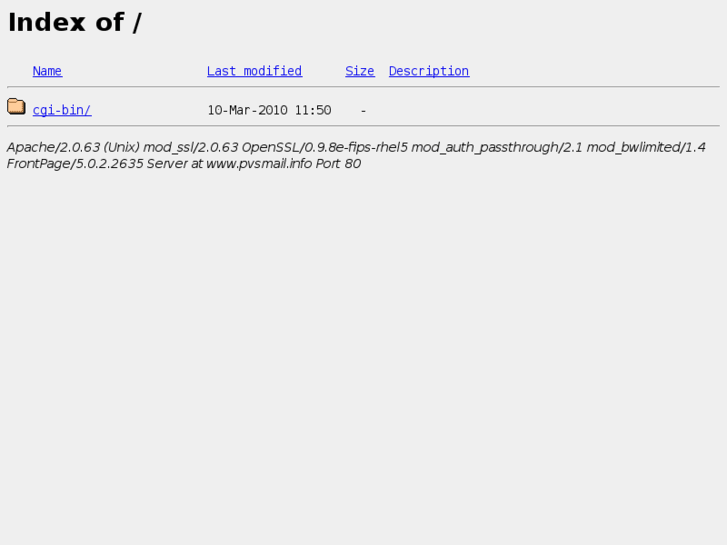
Task: Click the (Unix) text in the footer
Action: tap(121, 147)
